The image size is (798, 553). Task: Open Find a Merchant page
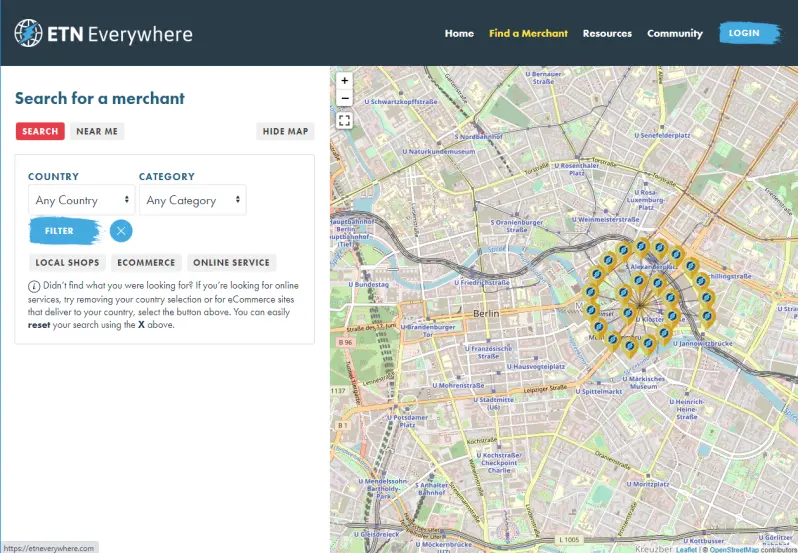[528, 33]
